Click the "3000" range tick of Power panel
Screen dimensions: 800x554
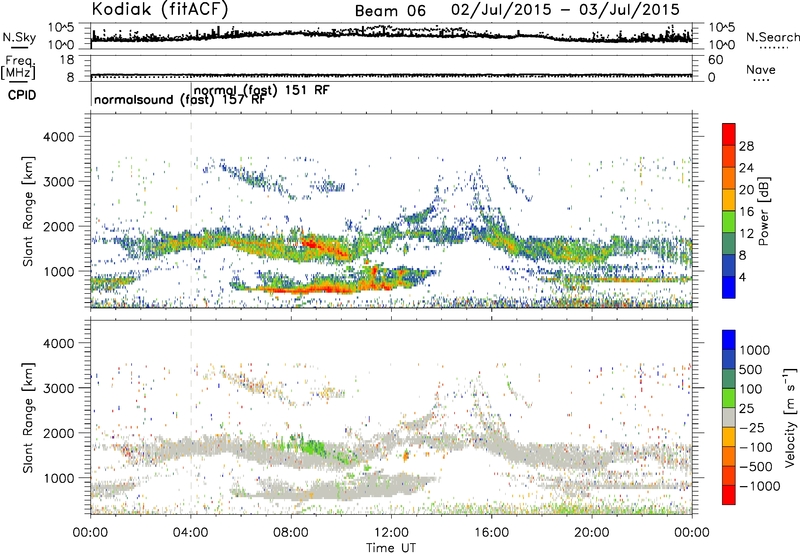pos(59,182)
